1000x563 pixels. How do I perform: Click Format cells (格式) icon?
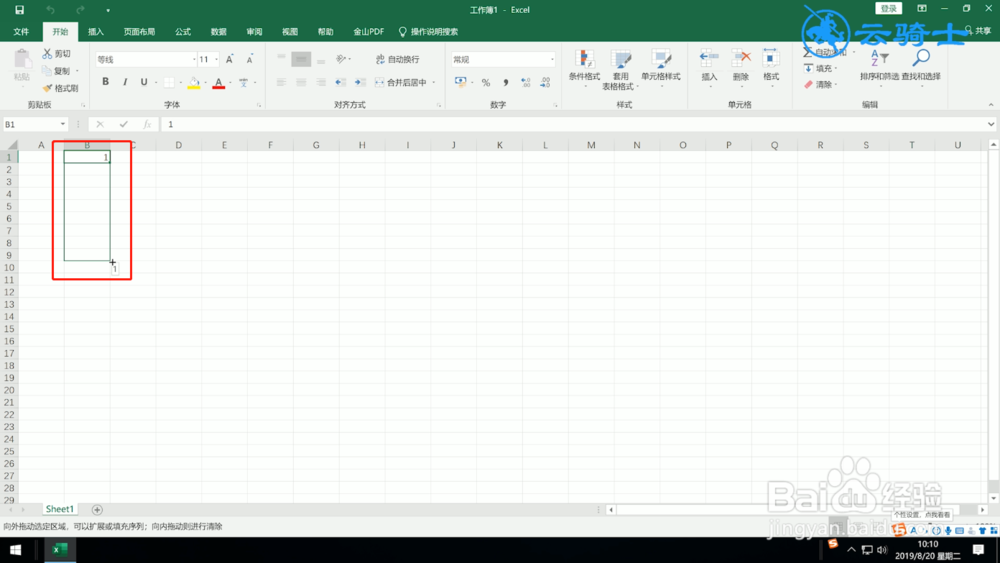pos(771,65)
